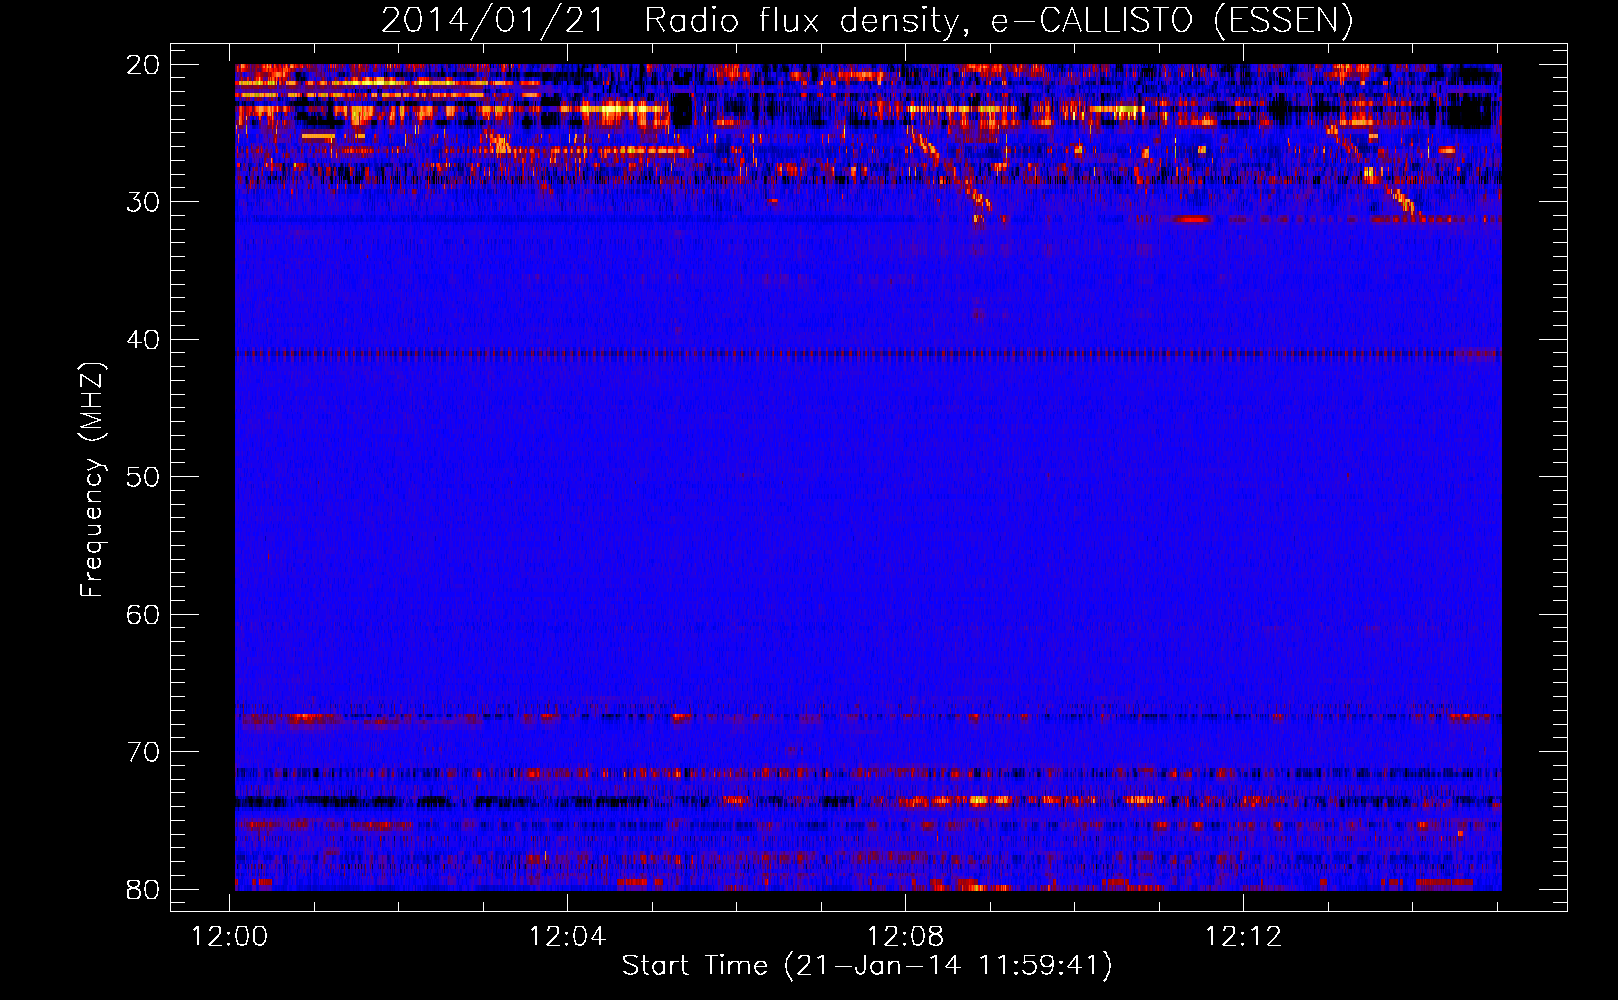Click the 20 frequency tick label
Viewport: 1618px width, 1000px height.
(144, 65)
